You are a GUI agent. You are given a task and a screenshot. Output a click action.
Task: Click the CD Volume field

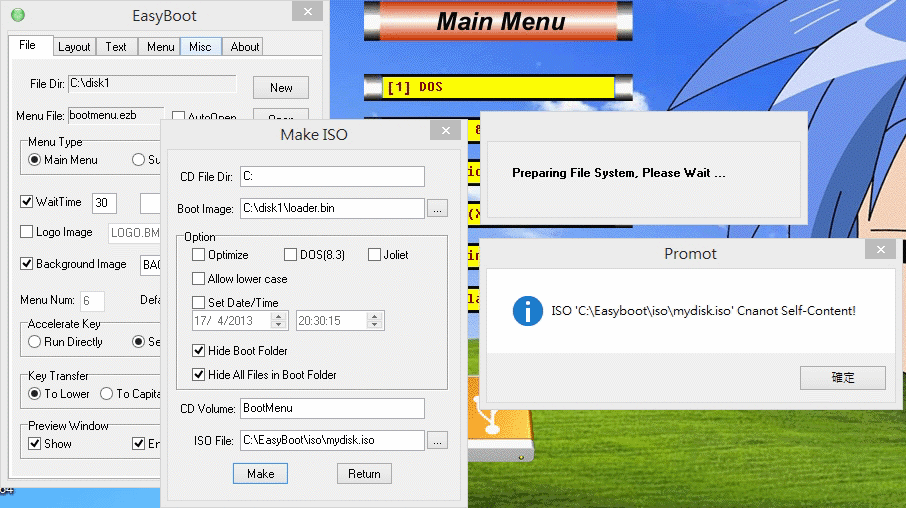click(332, 409)
